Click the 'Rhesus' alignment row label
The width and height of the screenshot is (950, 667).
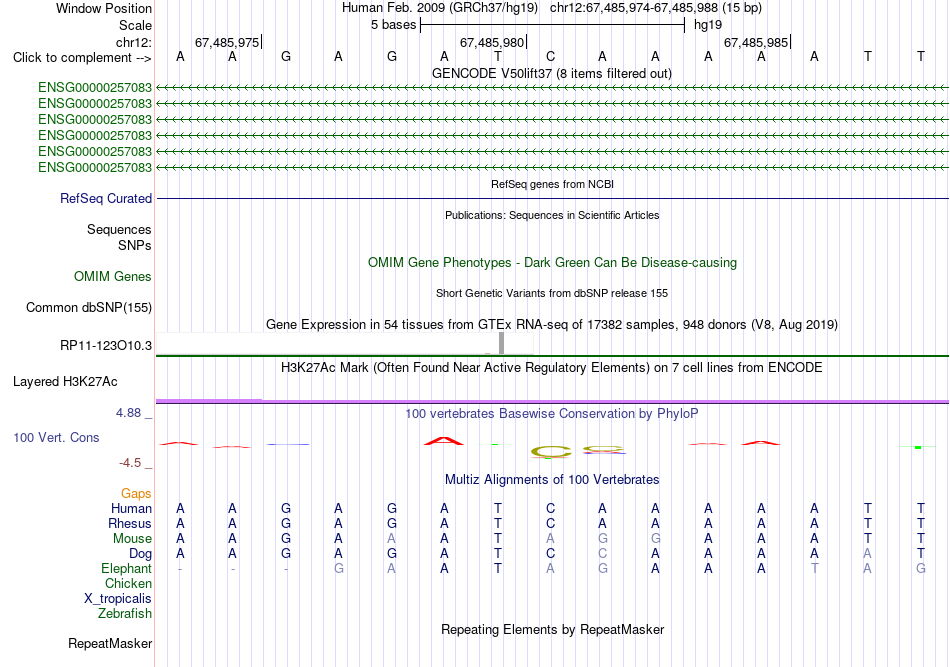(130, 523)
